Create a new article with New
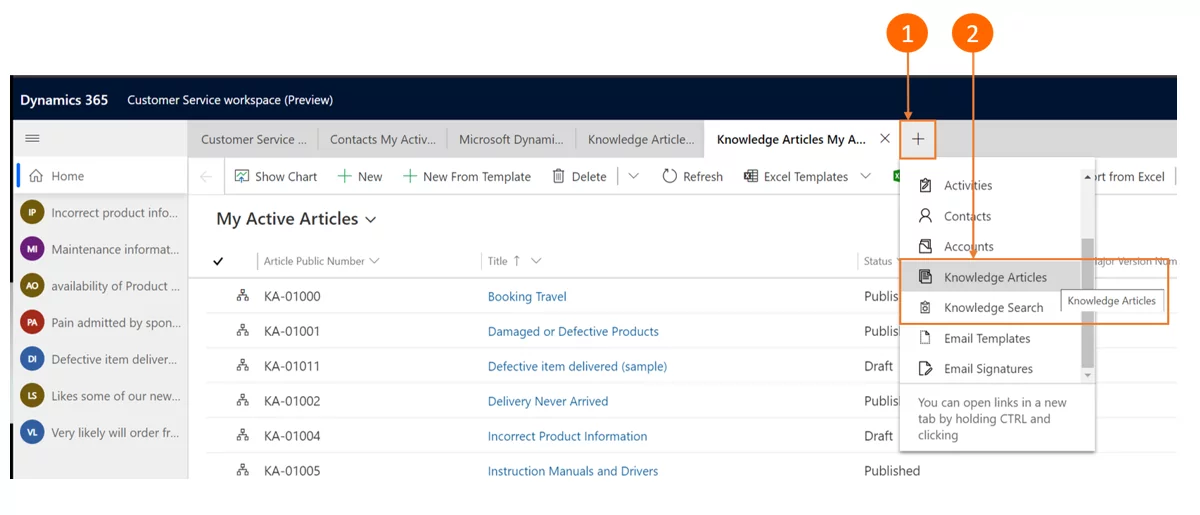 pyautogui.click(x=359, y=176)
